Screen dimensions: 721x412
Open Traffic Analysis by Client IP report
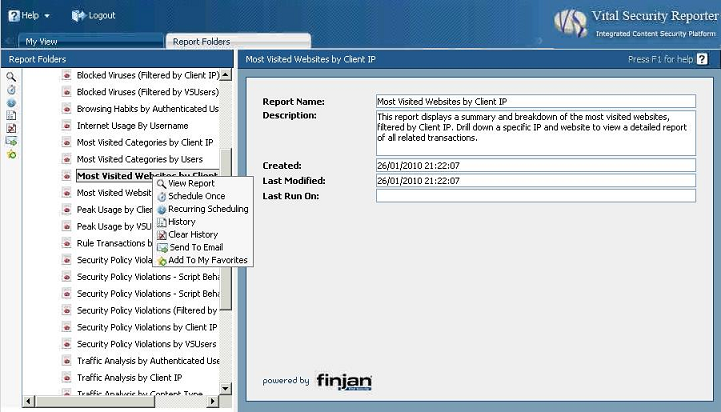click(129, 378)
